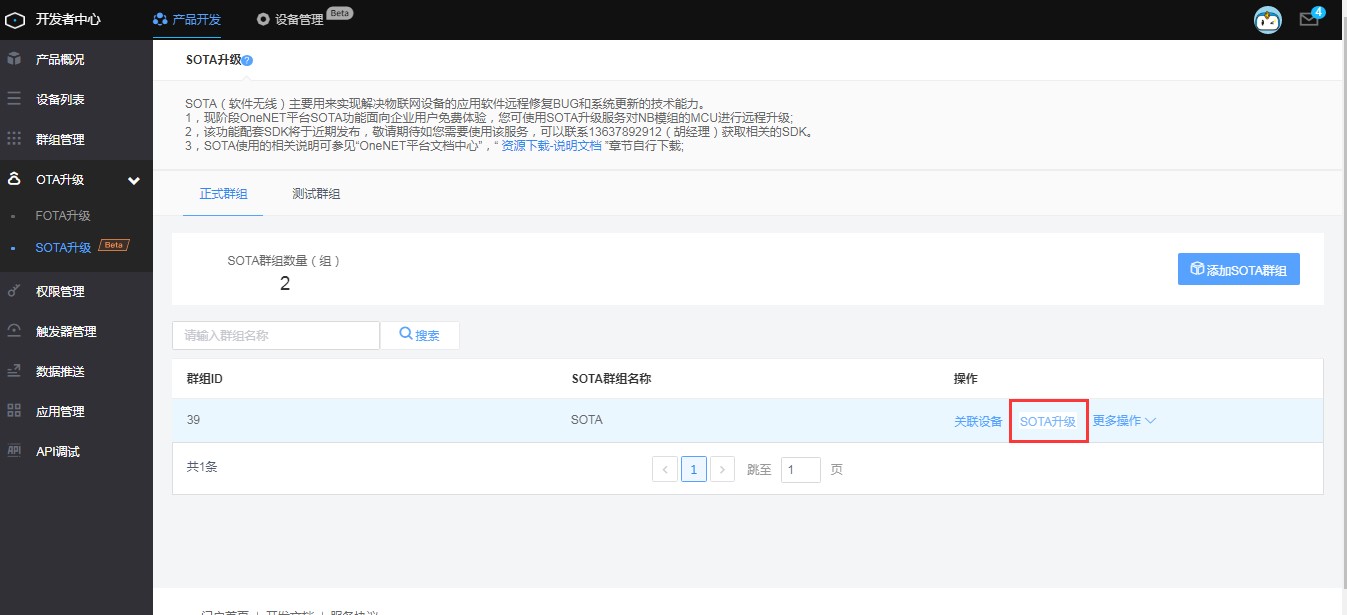This screenshot has height=615, width=1347.
Task: Go to next page arrow in pagination
Action: pyautogui.click(x=723, y=469)
